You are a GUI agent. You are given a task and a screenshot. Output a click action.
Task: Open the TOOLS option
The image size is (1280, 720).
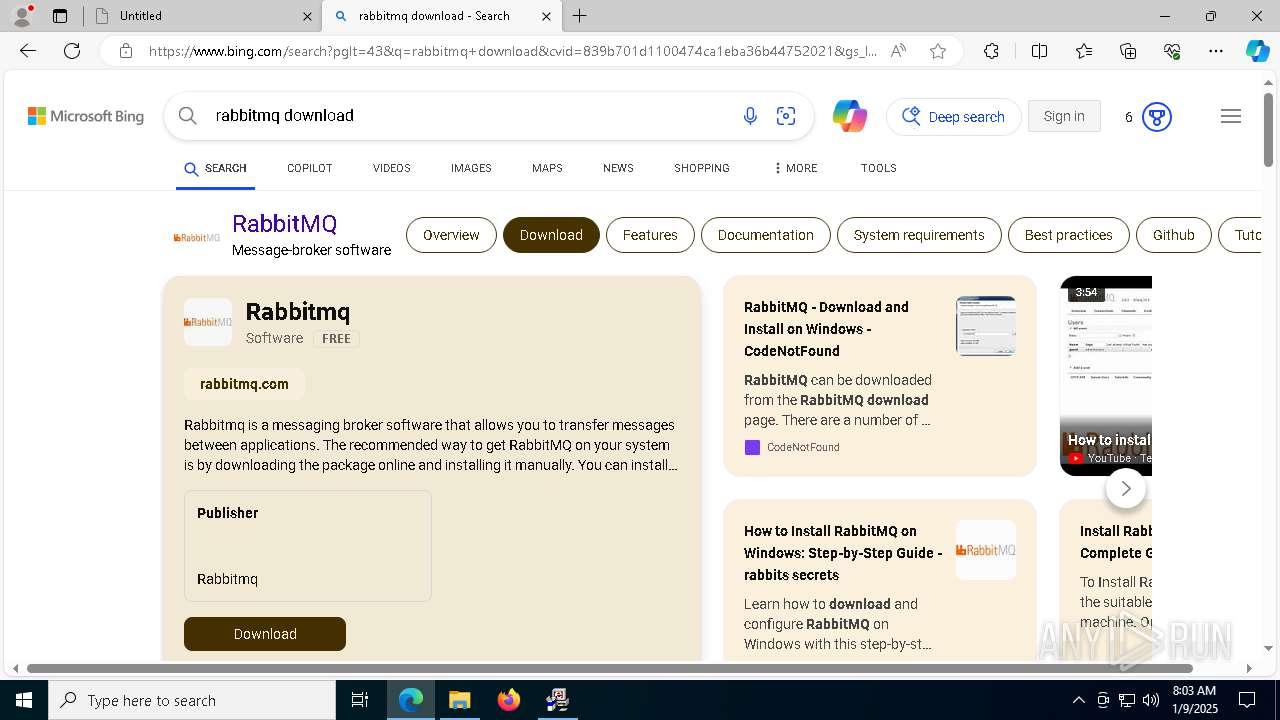878,168
